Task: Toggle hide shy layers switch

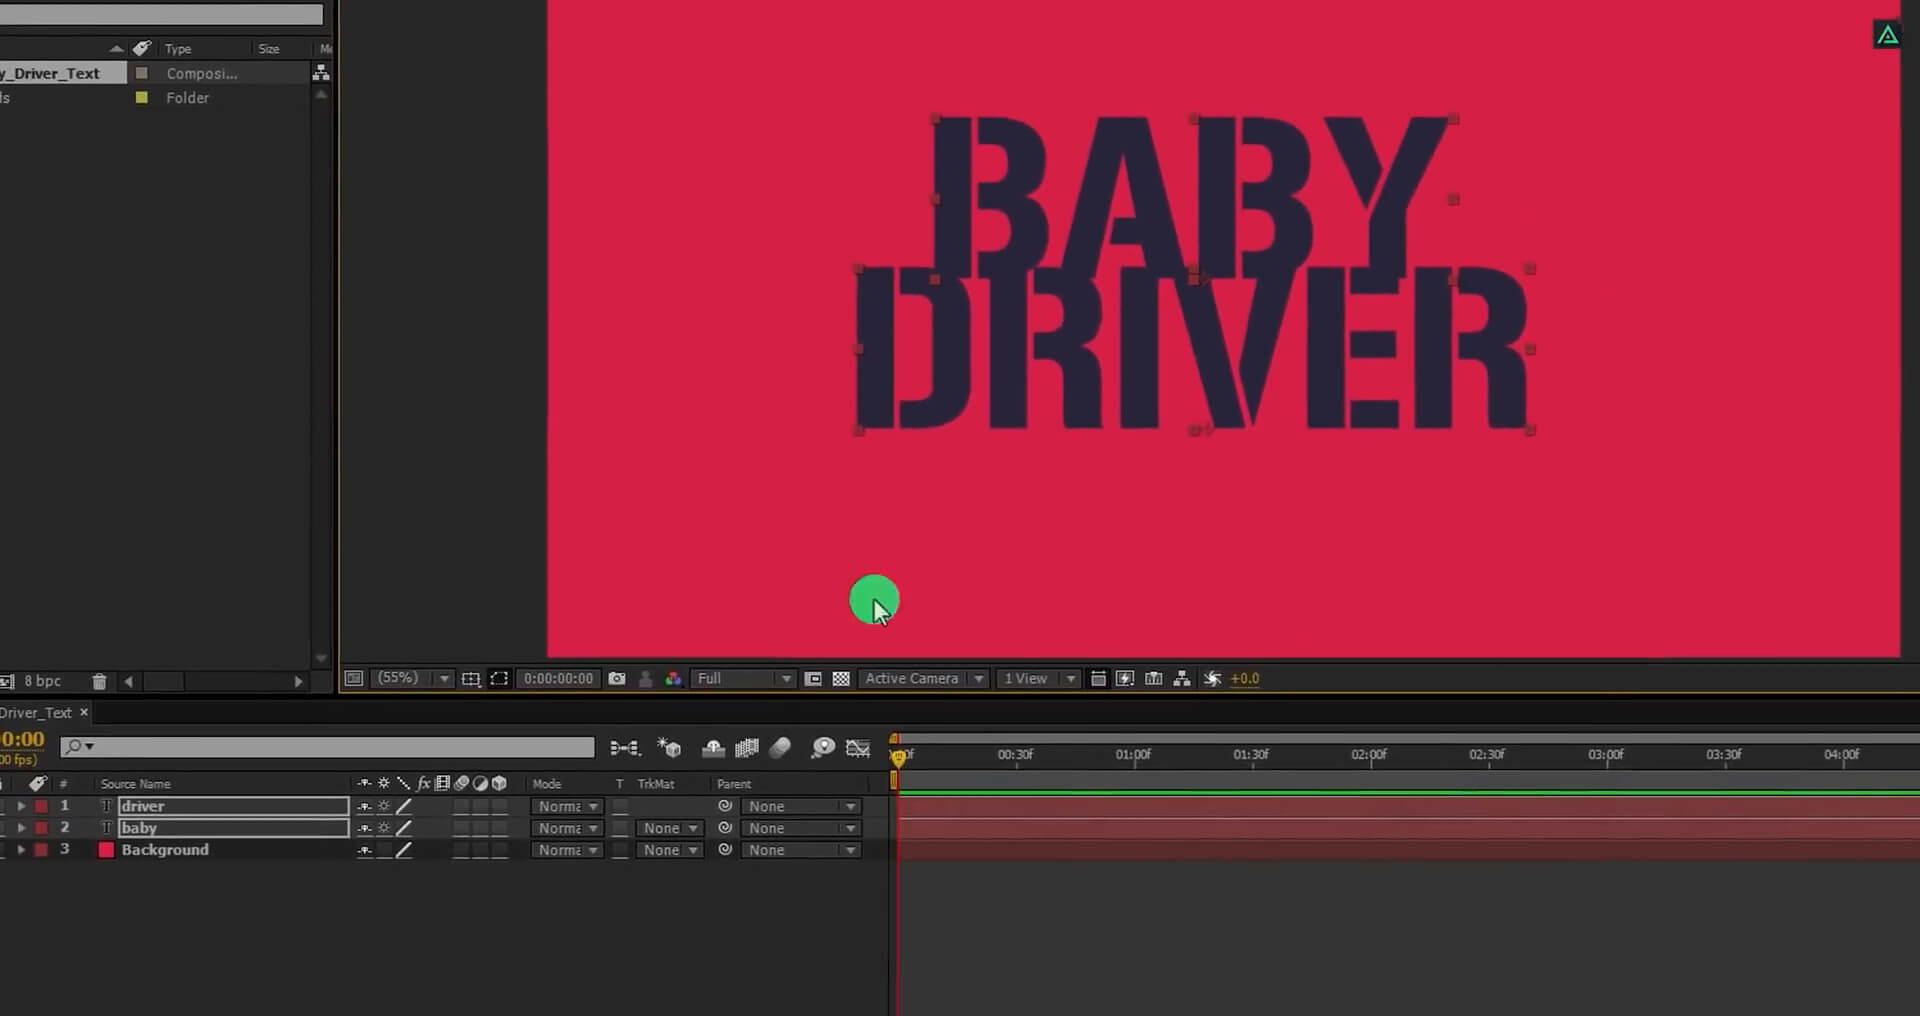Action: pyautogui.click(x=713, y=748)
